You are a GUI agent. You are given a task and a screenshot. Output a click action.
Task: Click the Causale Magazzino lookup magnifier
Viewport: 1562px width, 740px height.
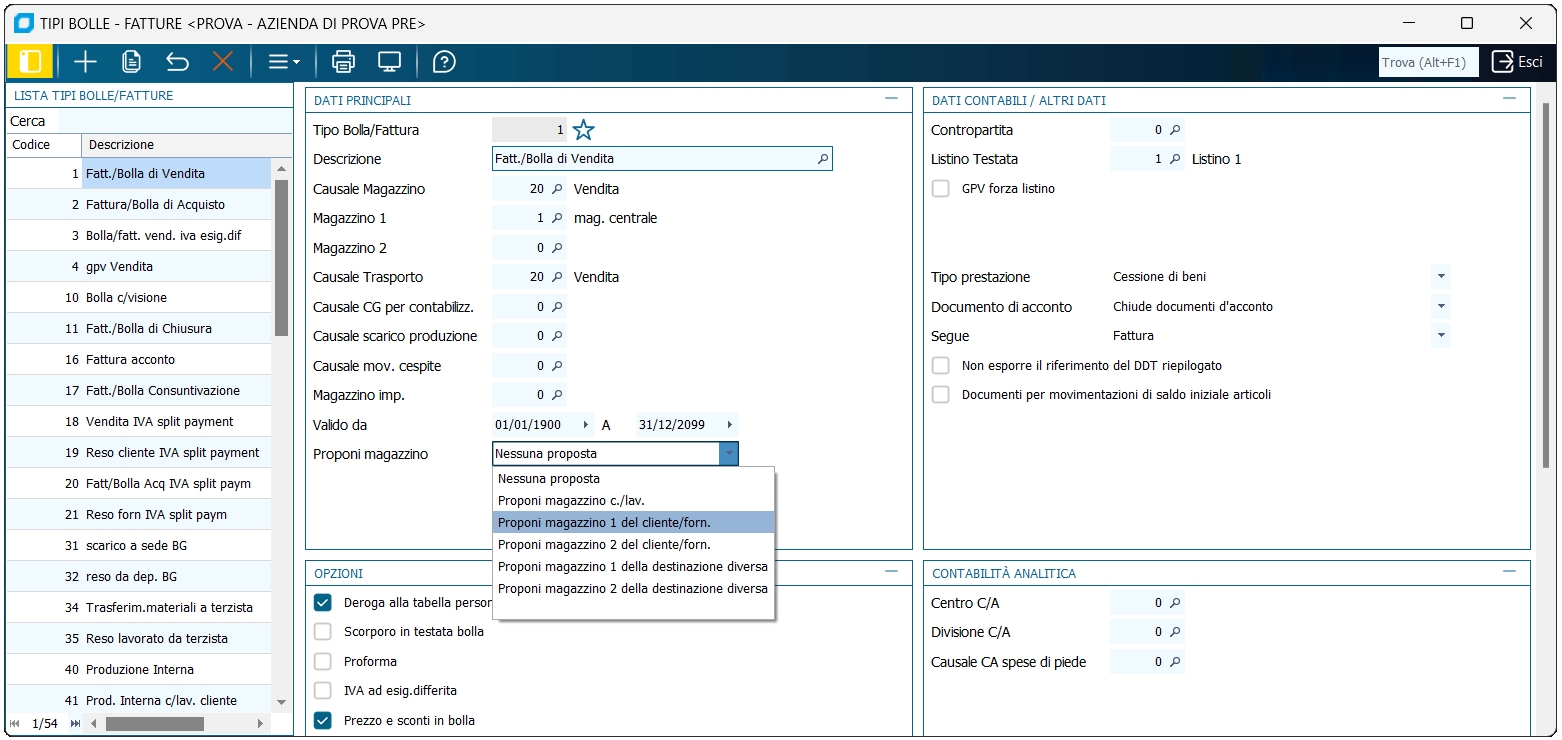pos(558,189)
